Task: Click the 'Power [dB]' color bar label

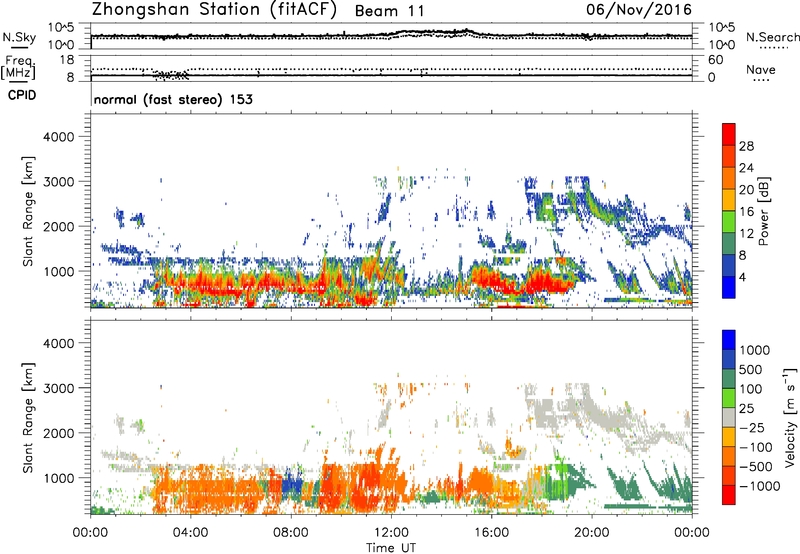Action: (x=763, y=211)
